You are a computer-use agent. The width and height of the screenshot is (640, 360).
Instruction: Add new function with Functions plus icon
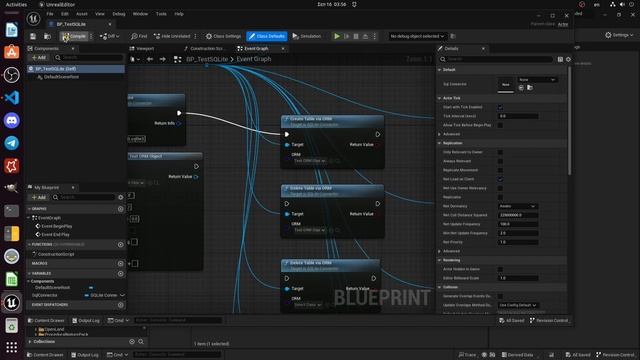point(120,244)
